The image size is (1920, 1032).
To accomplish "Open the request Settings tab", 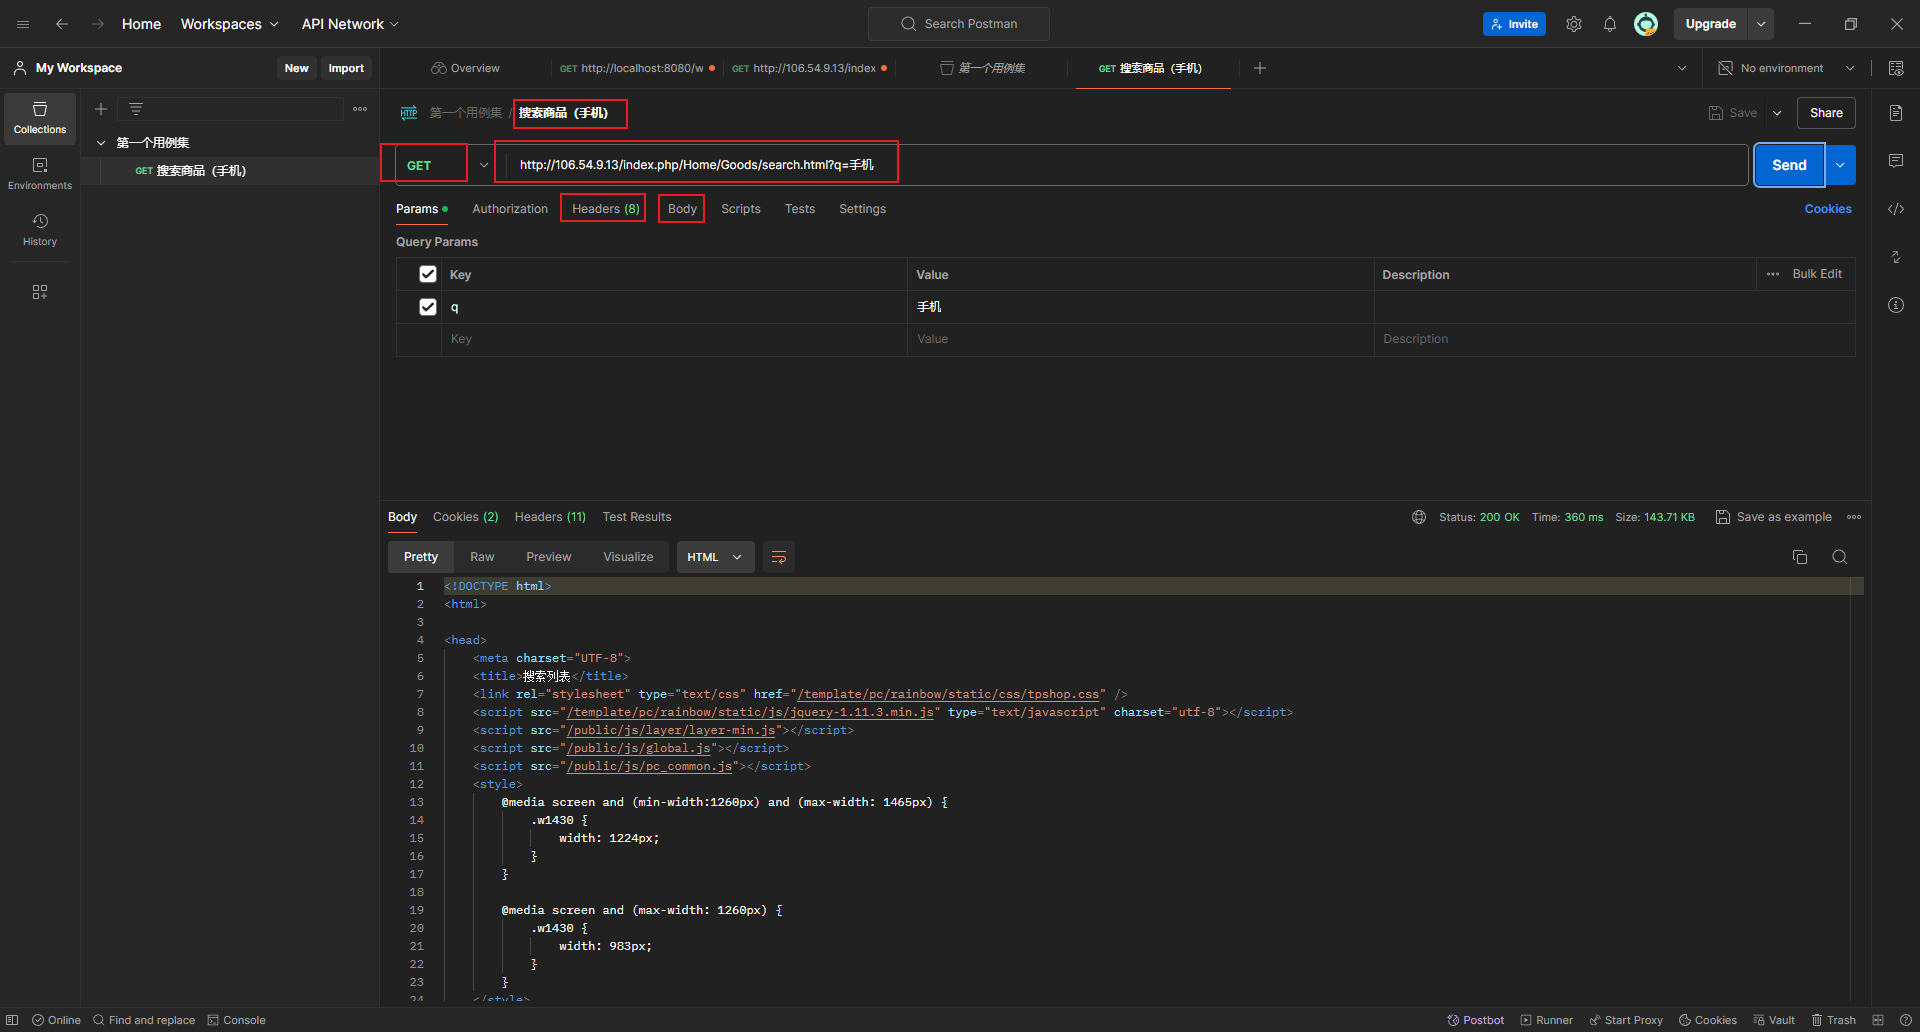I will pyautogui.click(x=863, y=209).
